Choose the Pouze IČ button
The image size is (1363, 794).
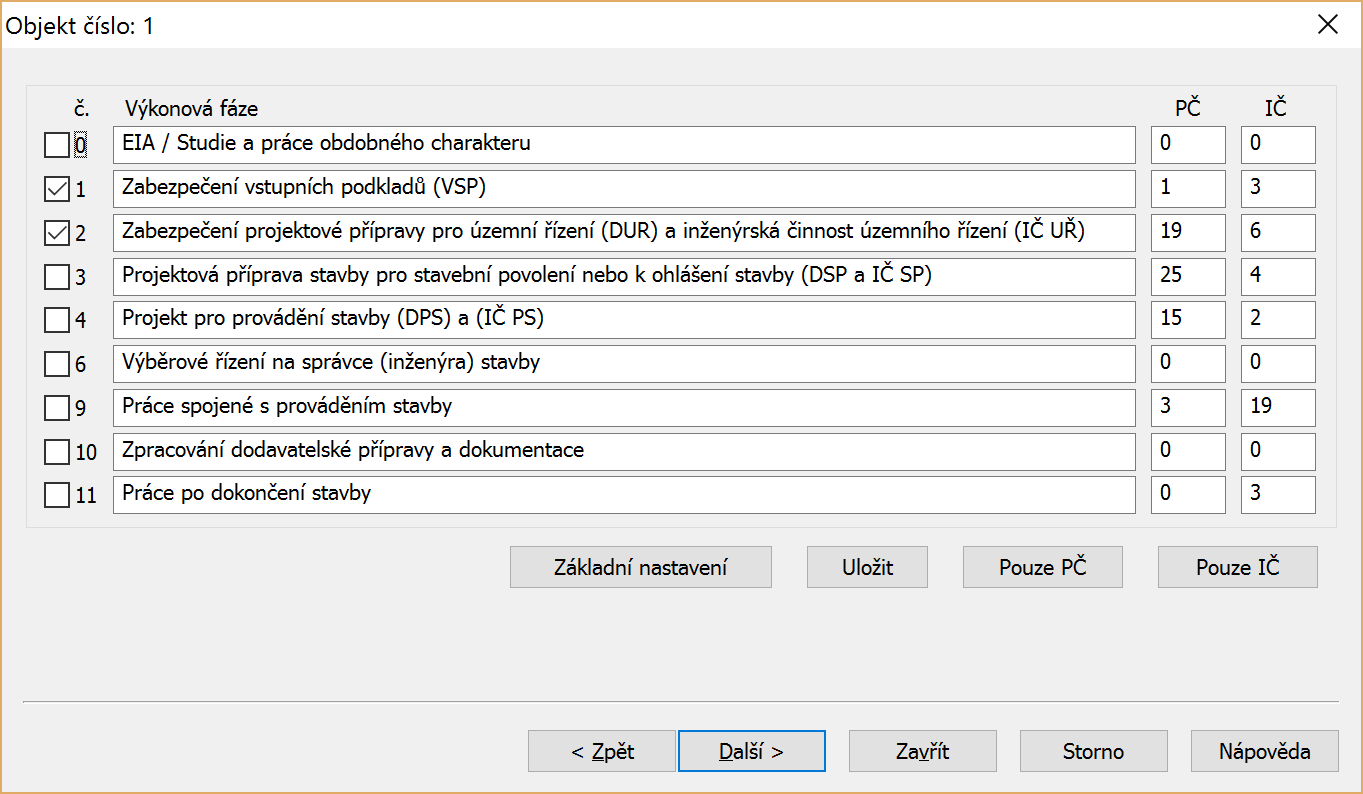click(x=1237, y=567)
